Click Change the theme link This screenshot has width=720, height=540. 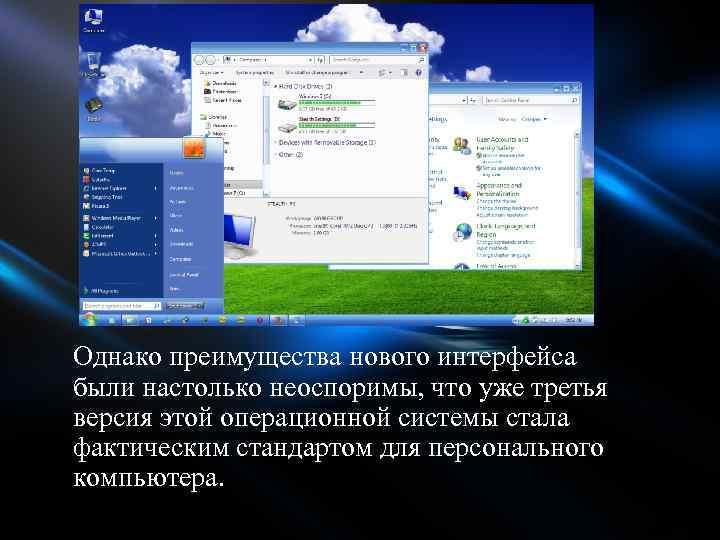[x=496, y=202]
